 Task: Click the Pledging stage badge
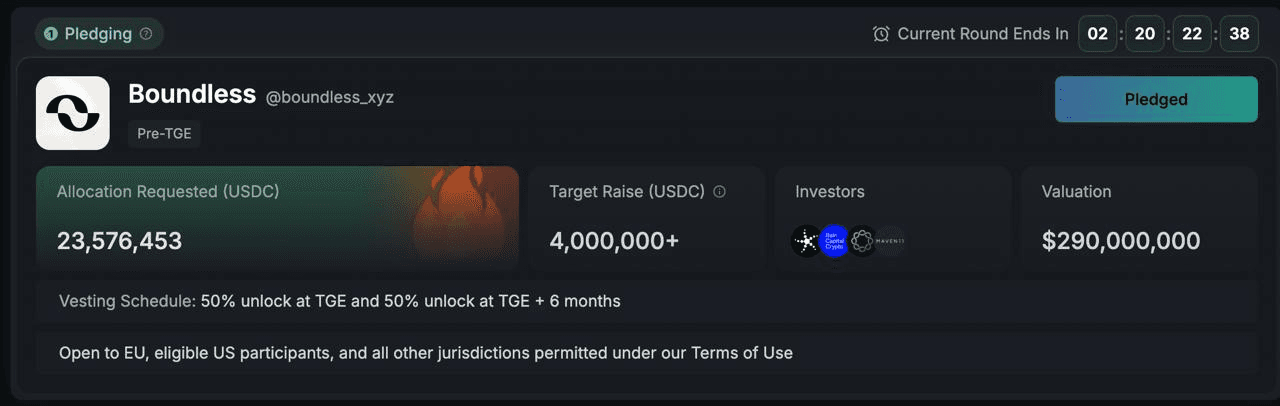[99, 34]
